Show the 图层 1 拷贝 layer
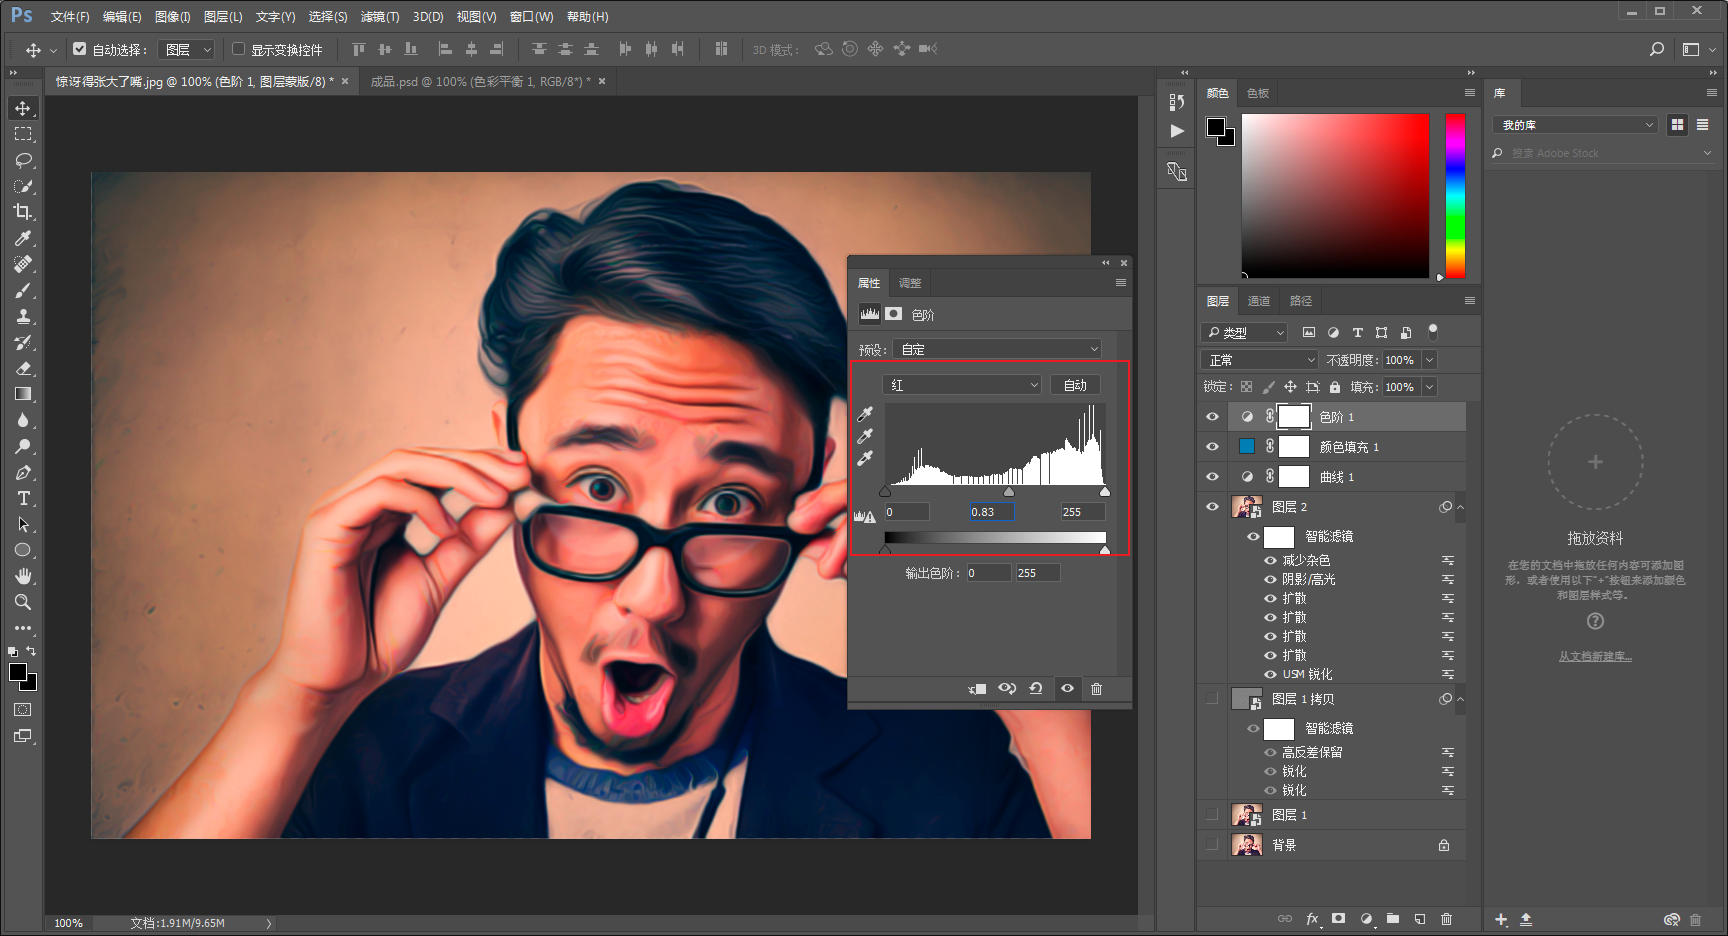 (1212, 699)
